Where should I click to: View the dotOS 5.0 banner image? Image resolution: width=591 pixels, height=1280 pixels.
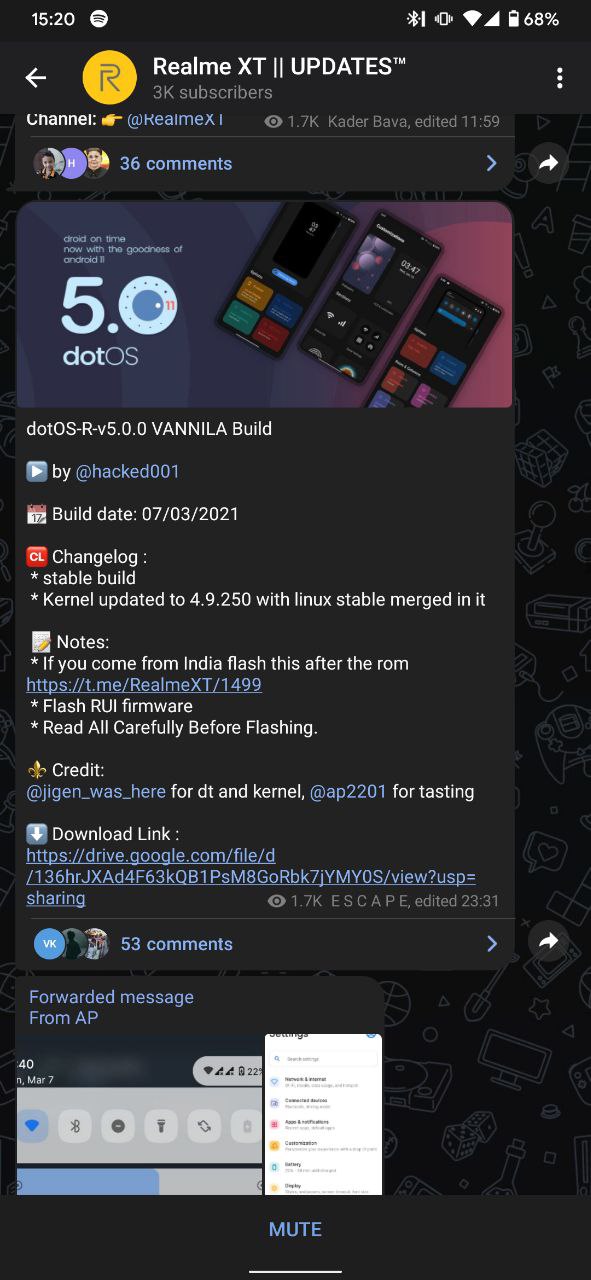tap(265, 304)
